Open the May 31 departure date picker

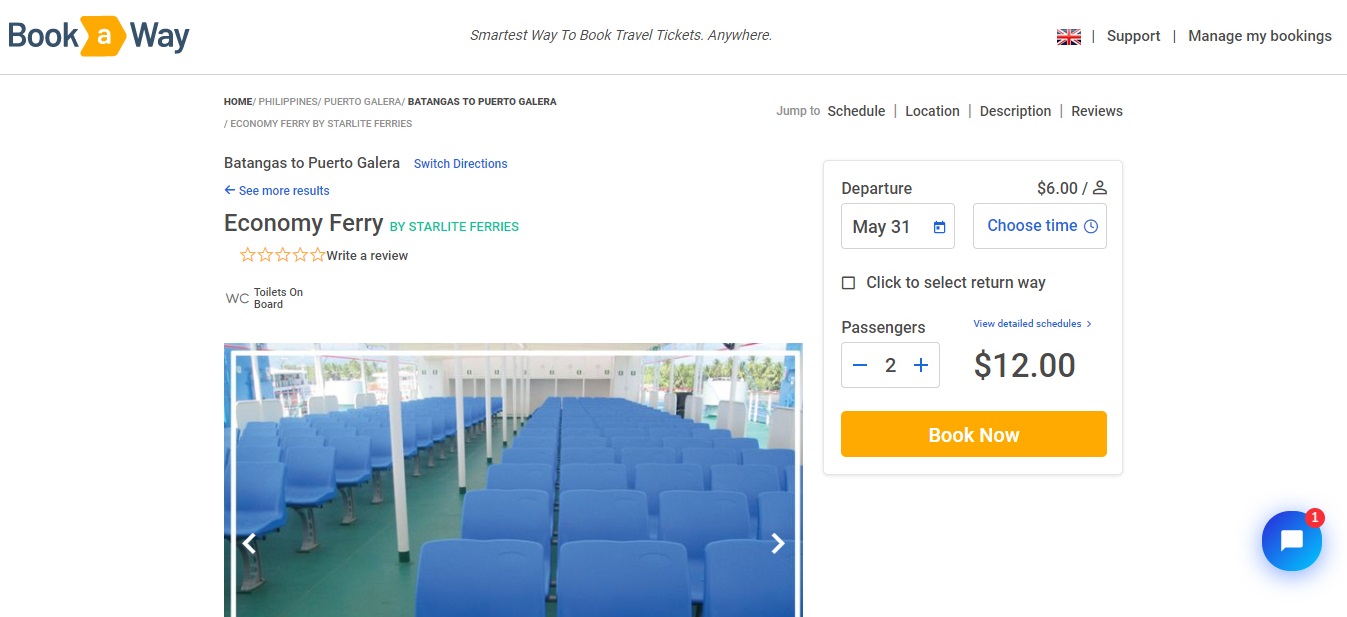[898, 226]
